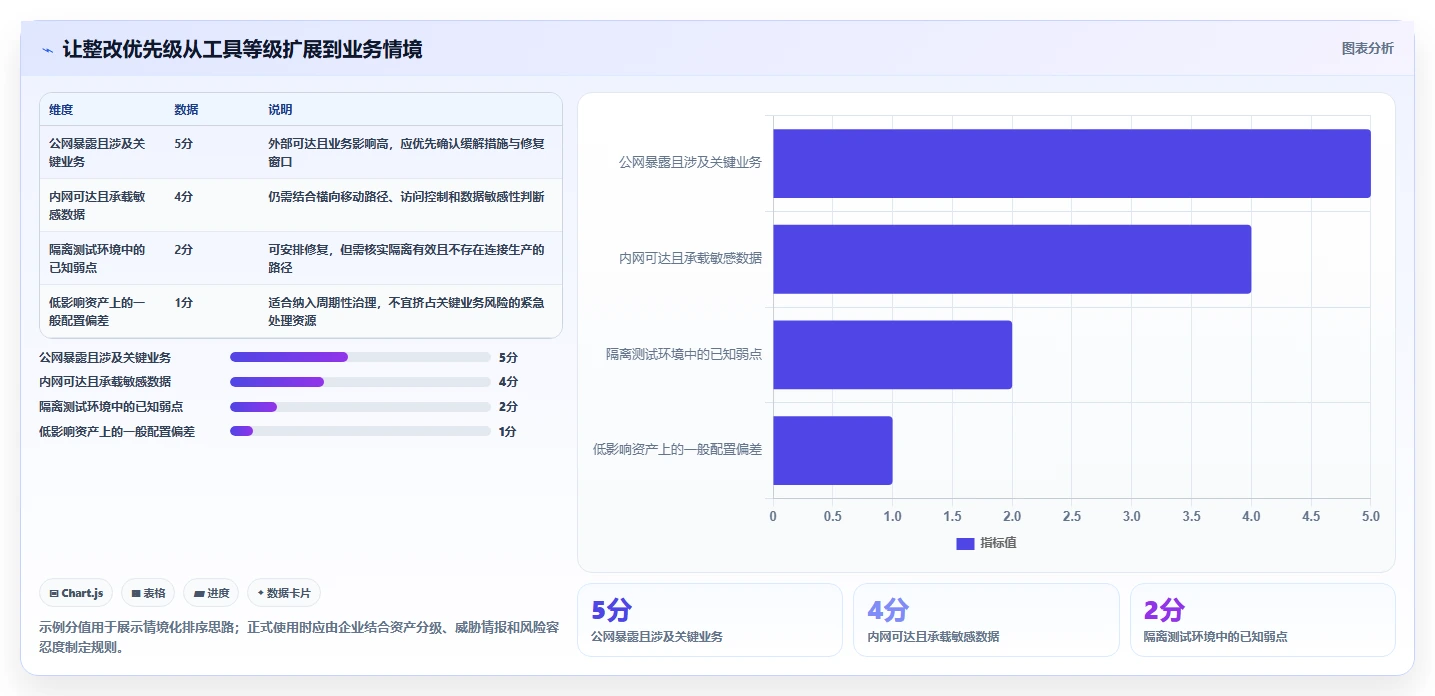Click the 内网可达且承载敏感数据 progress bar
1435x696 pixels.
(x=360, y=382)
